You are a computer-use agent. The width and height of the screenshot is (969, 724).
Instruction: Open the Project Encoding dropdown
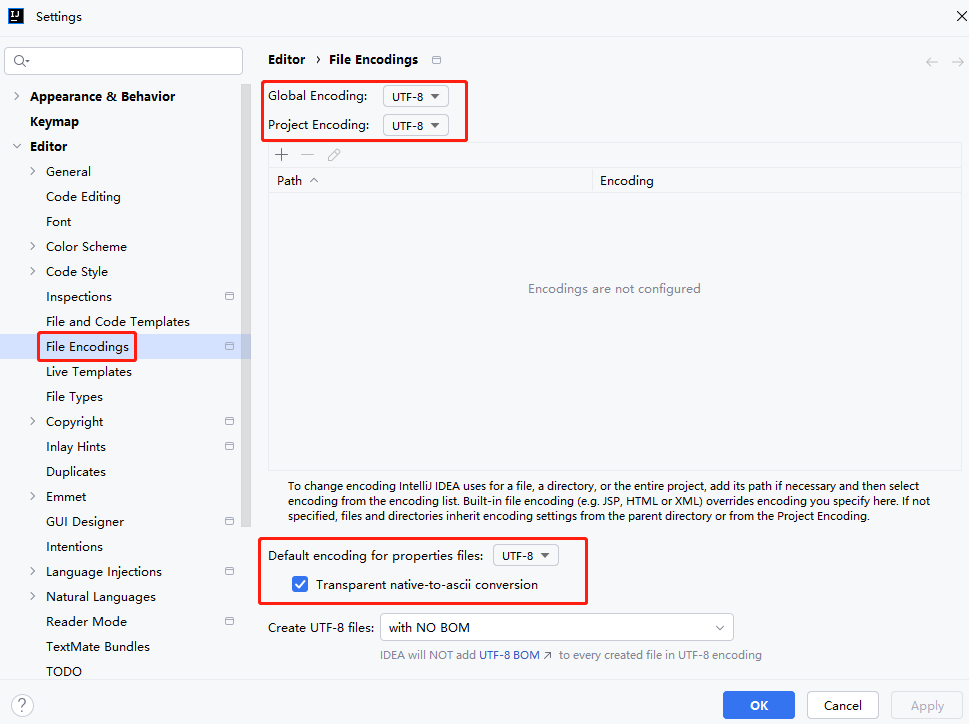coord(415,126)
